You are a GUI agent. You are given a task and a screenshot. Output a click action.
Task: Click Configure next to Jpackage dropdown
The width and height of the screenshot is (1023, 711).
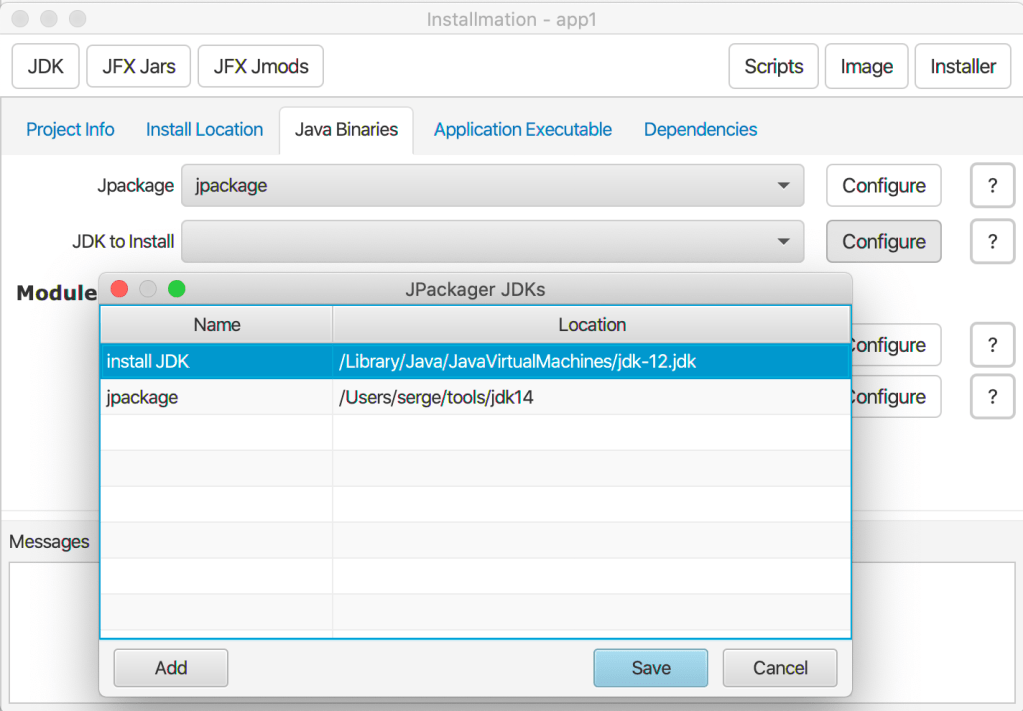tap(883, 186)
